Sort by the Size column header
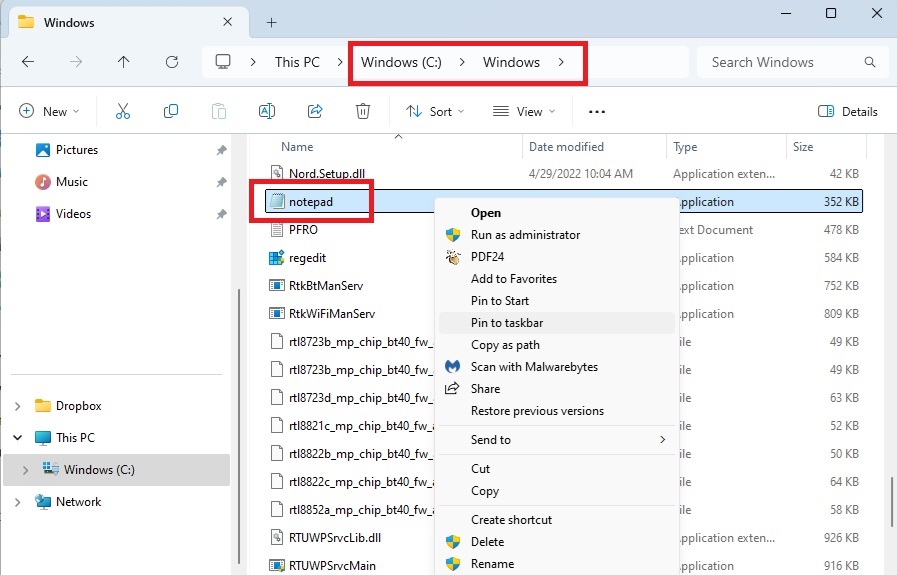Image resolution: width=897 pixels, height=575 pixels. [803, 147]
